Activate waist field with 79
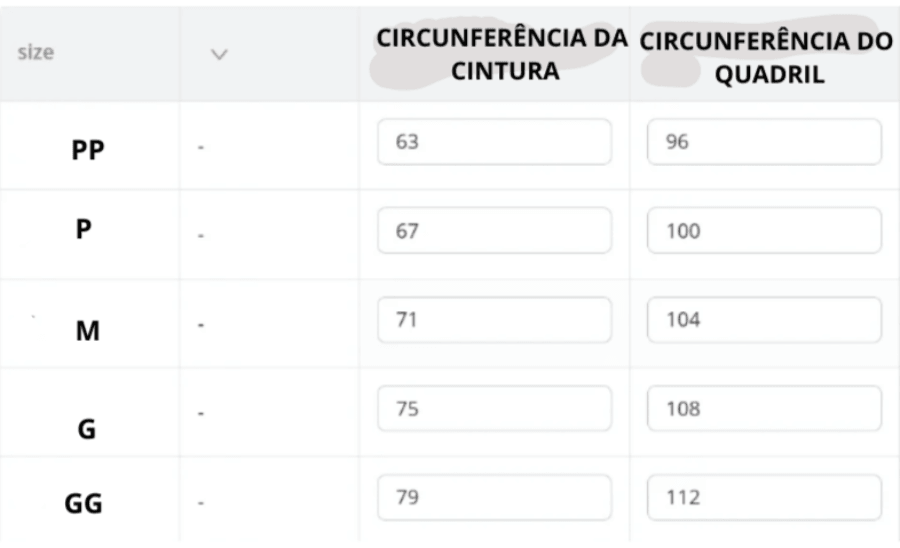This screenshot has width=900, height=548. click(494, 498)
